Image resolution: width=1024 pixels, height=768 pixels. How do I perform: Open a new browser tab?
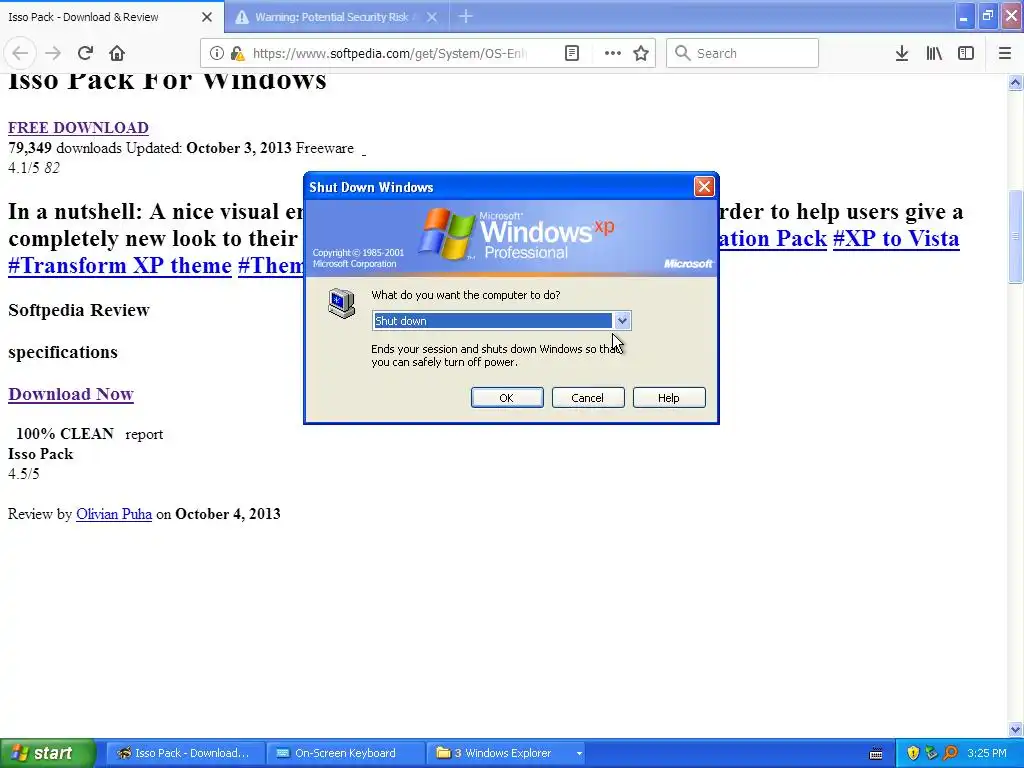pyautogui.click(x=466, y=17)
